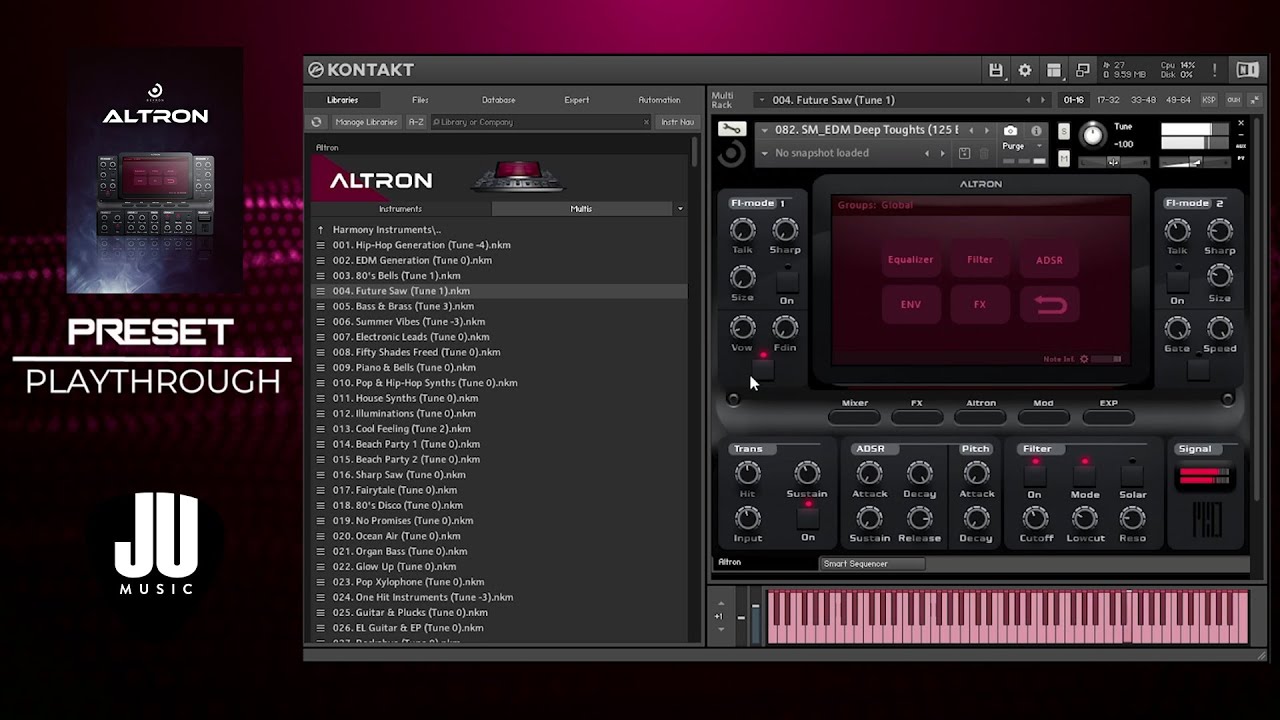The height and width of the screenshot is (720, 1280).
Task: Click the minimized view icon in header
Action: click(x=1082, y=70)
